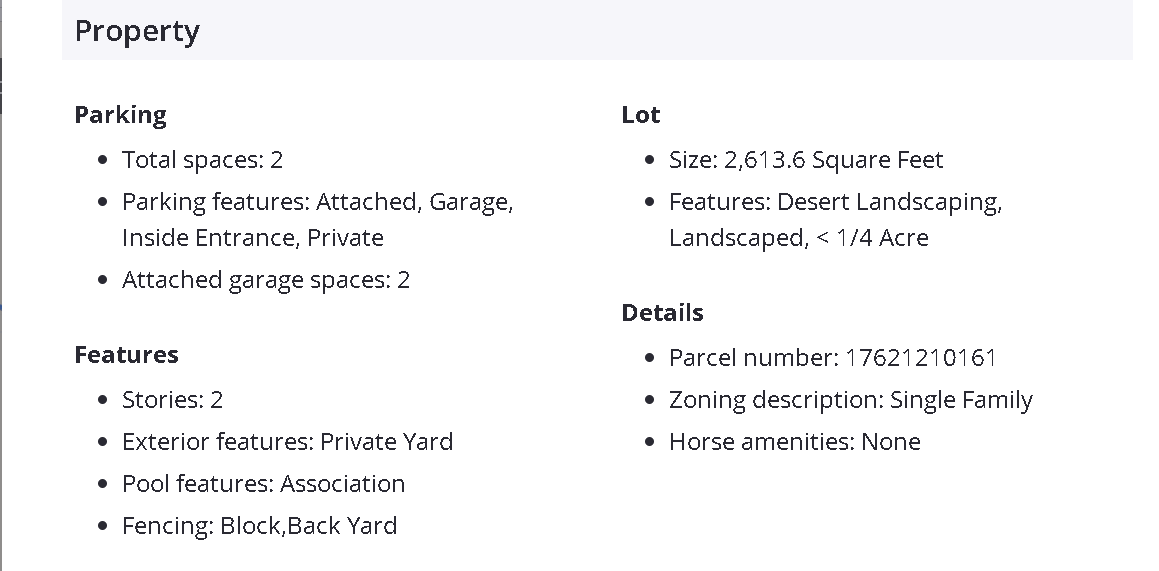1159x571 pixels.
Task: Click the Property section header
Action: tap(137, 31)
